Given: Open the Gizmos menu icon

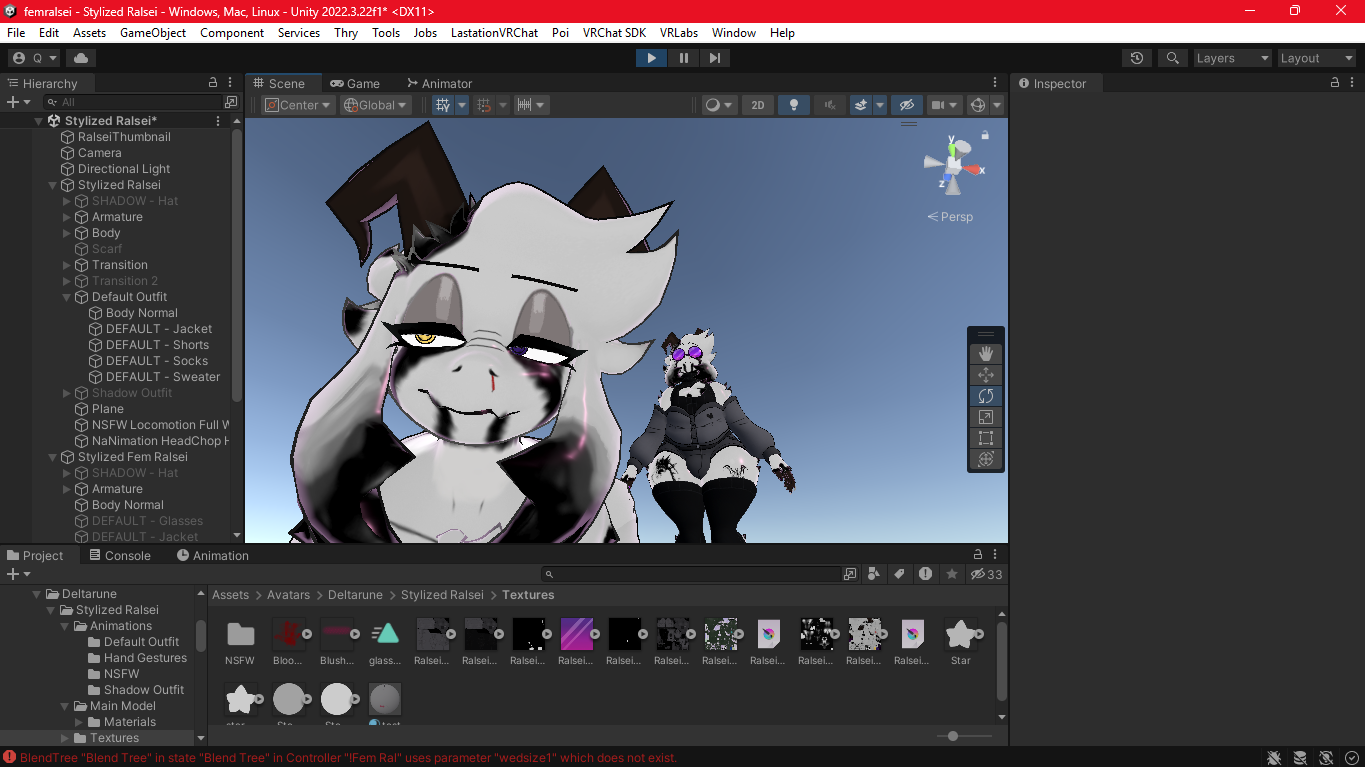Looking at the screenshot, I should click(979, 105).
